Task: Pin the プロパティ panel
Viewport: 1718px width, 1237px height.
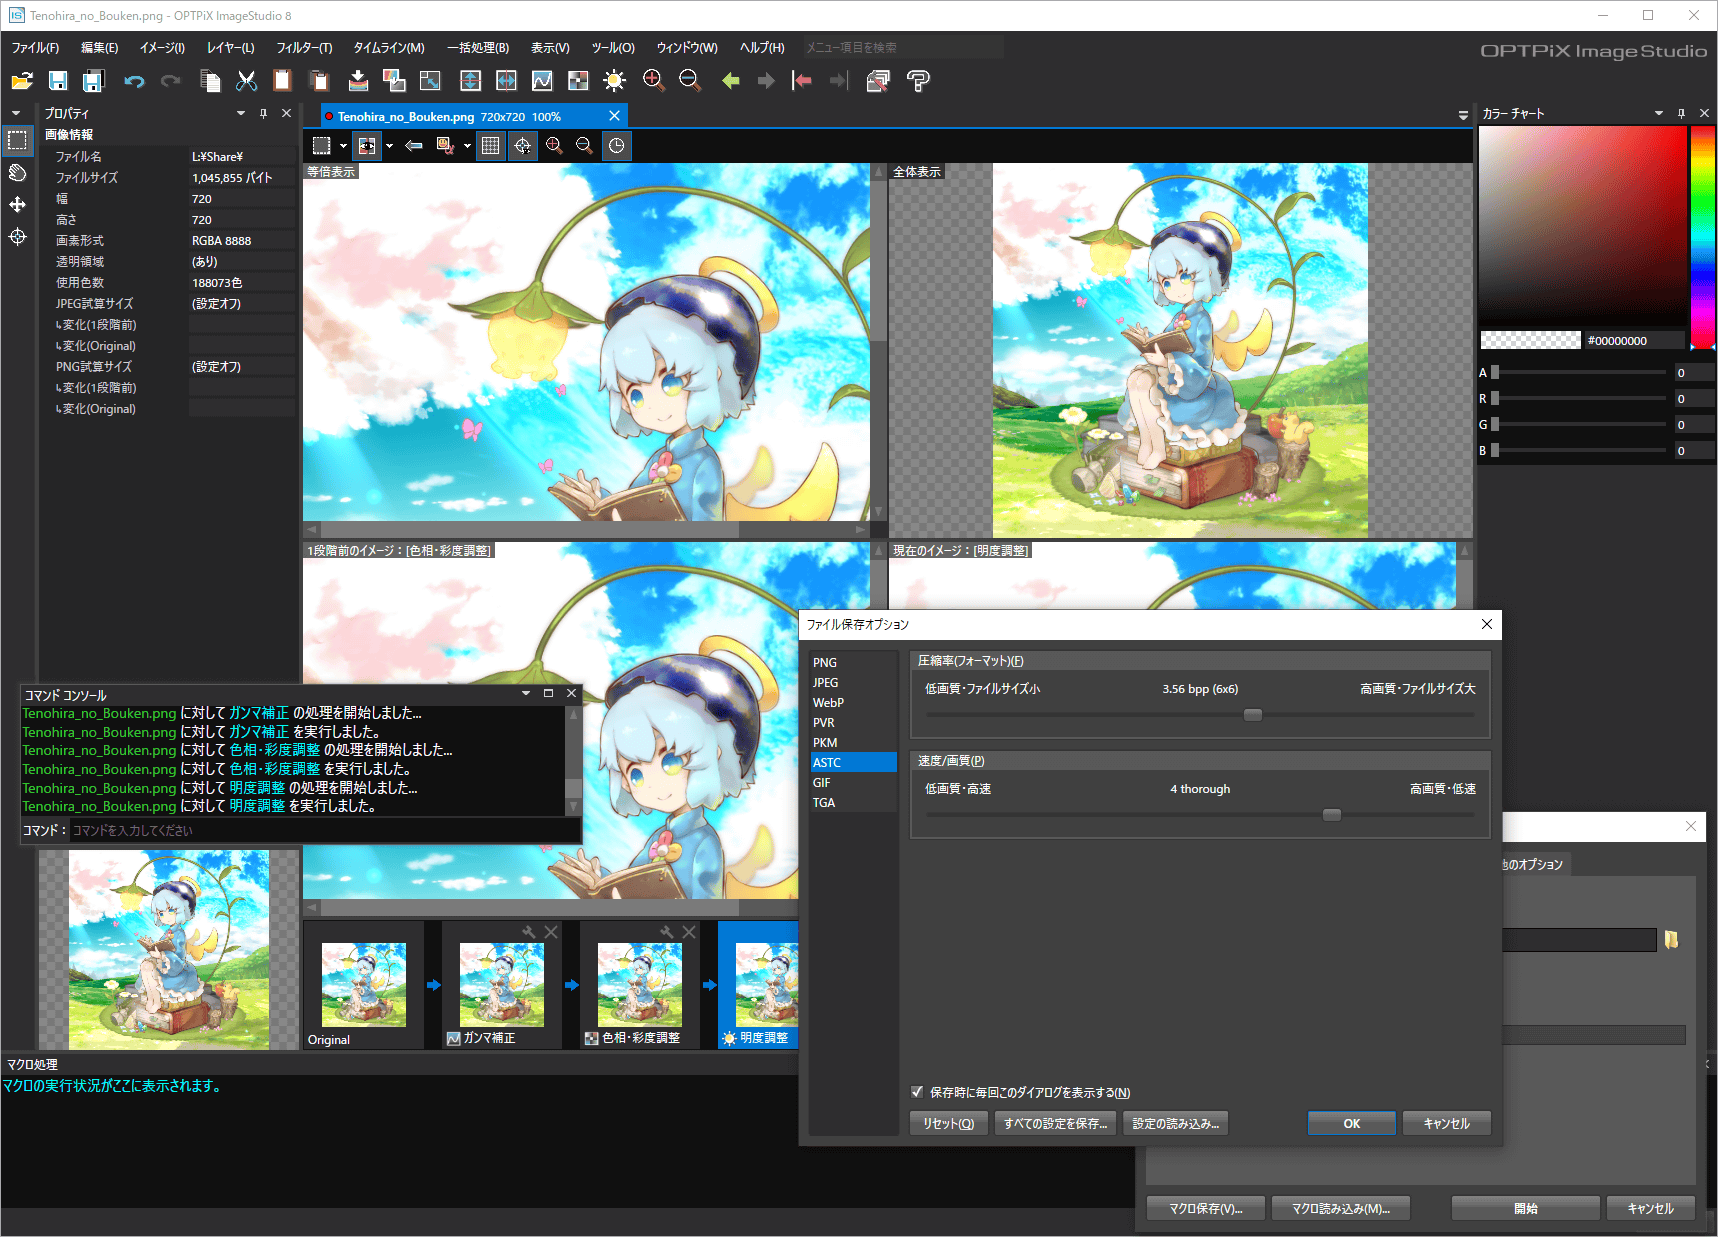Action: [263, 113]
